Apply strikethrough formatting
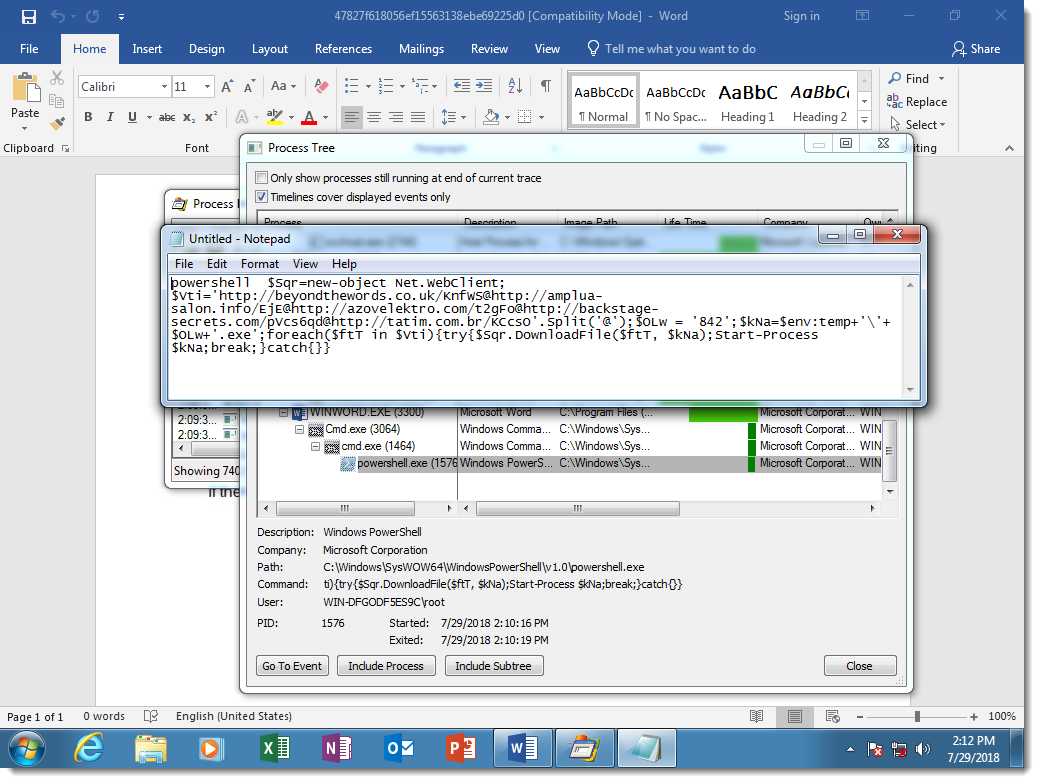Image resolution: width=1039 pixels, height=783 pixels. point(167,117)
